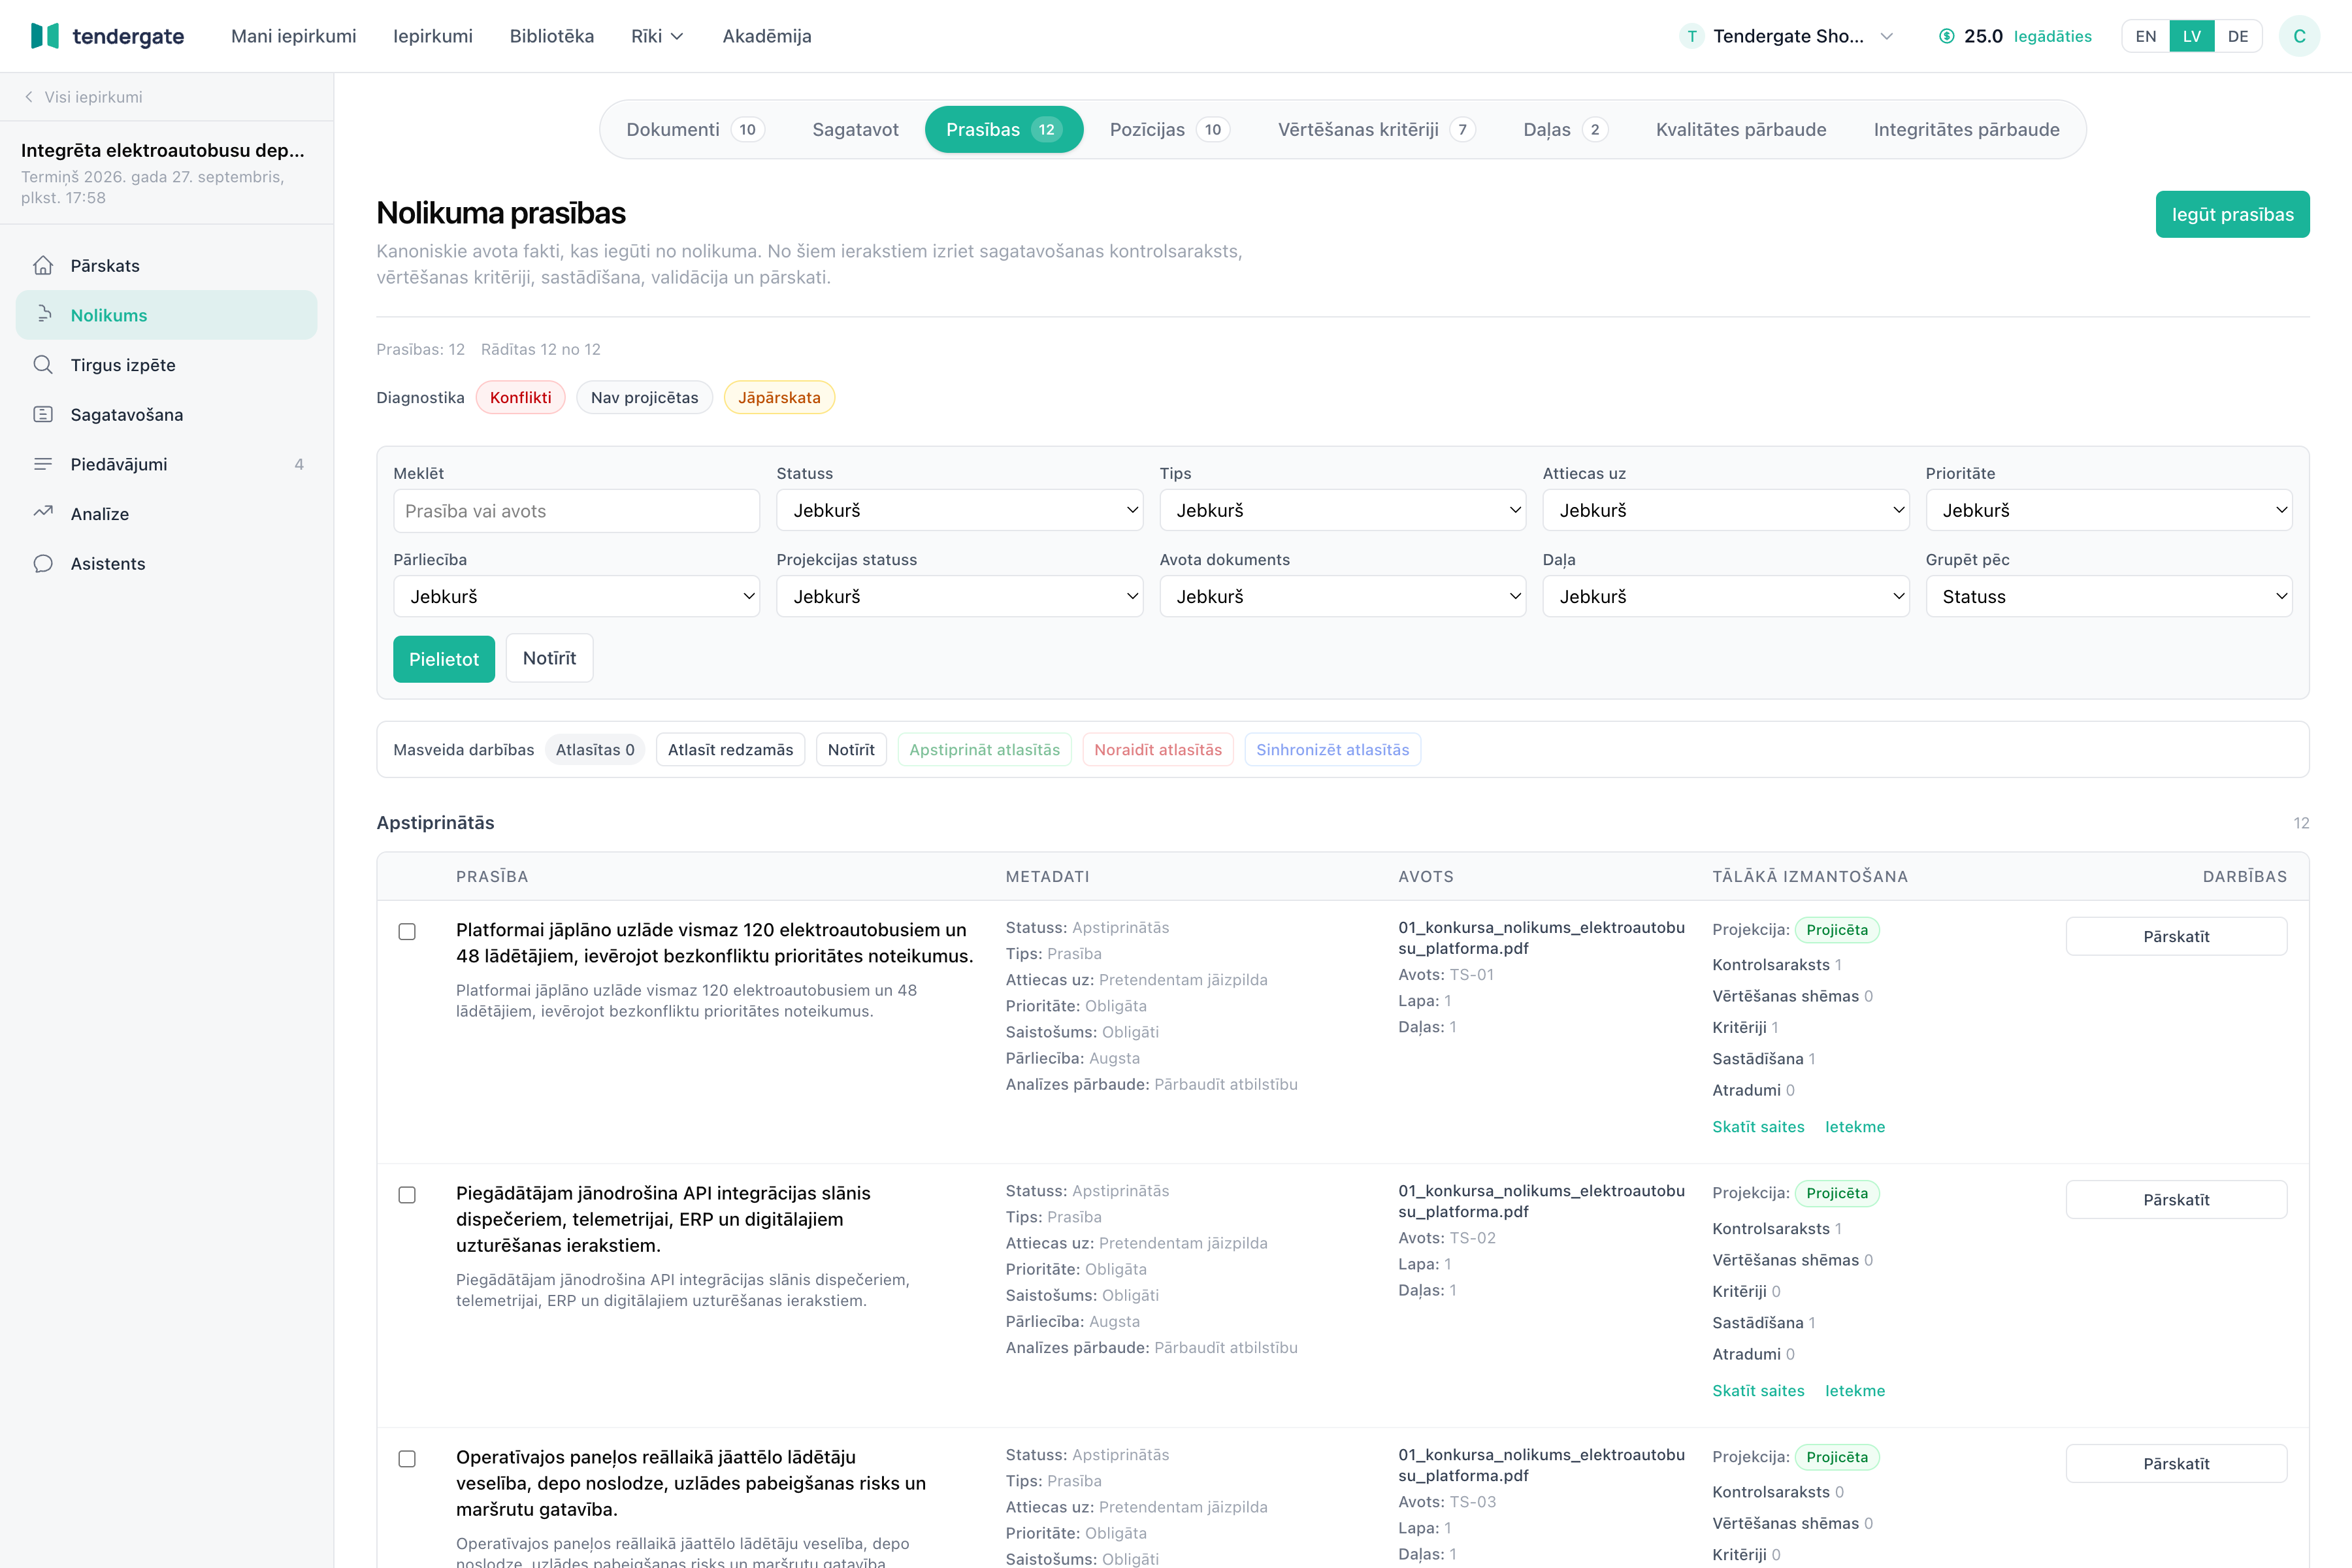Viewport: 2352px width, 1568px height.
Task: Check the Operatīvajos paneļos requirement checkbox
Action: (x=407, y=1459)
